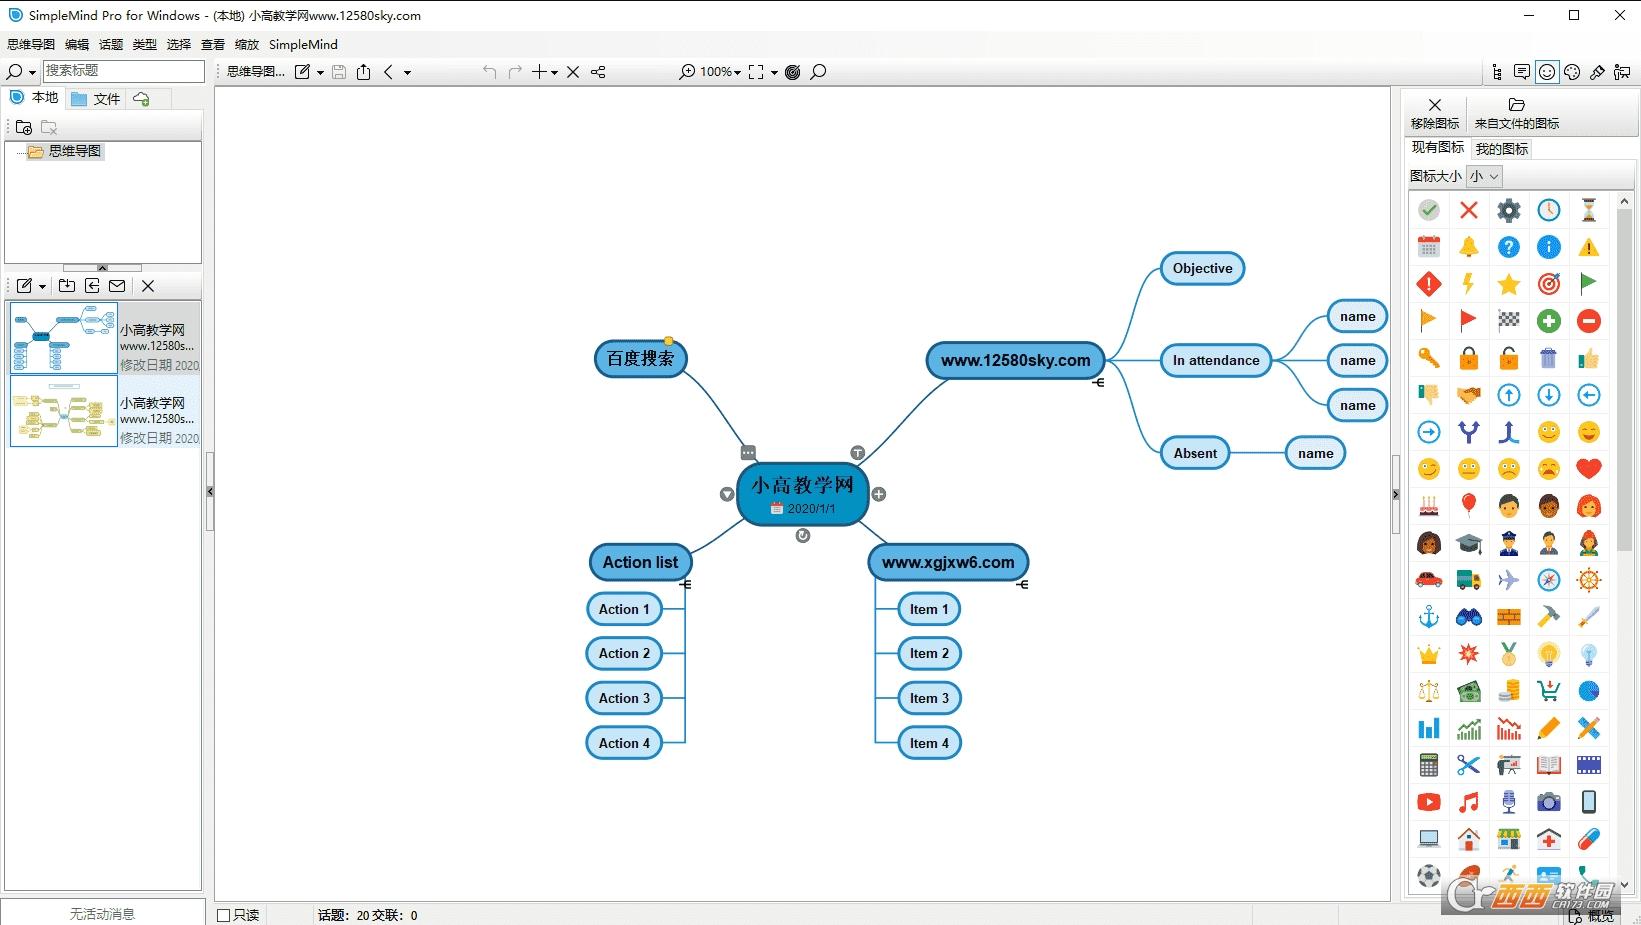Click the delete topic X in toolbar
Image resolution: width=1641 pixels, height=925 pixels.
coord(573,72)
